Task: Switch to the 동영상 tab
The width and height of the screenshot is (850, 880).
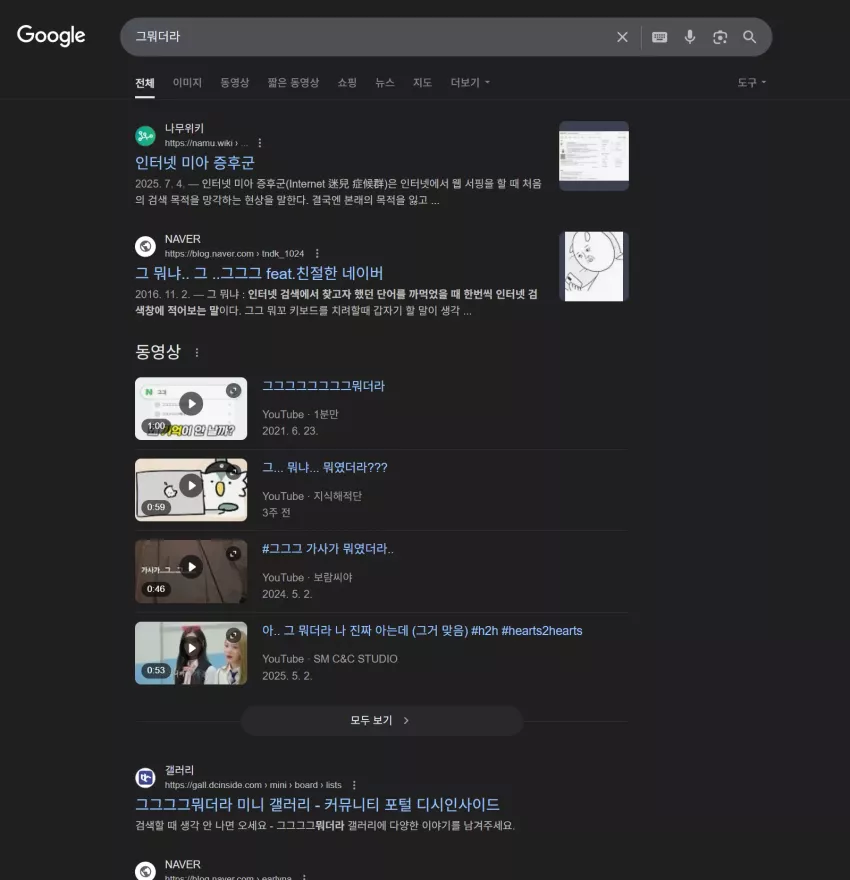Action: coord(235,82)
